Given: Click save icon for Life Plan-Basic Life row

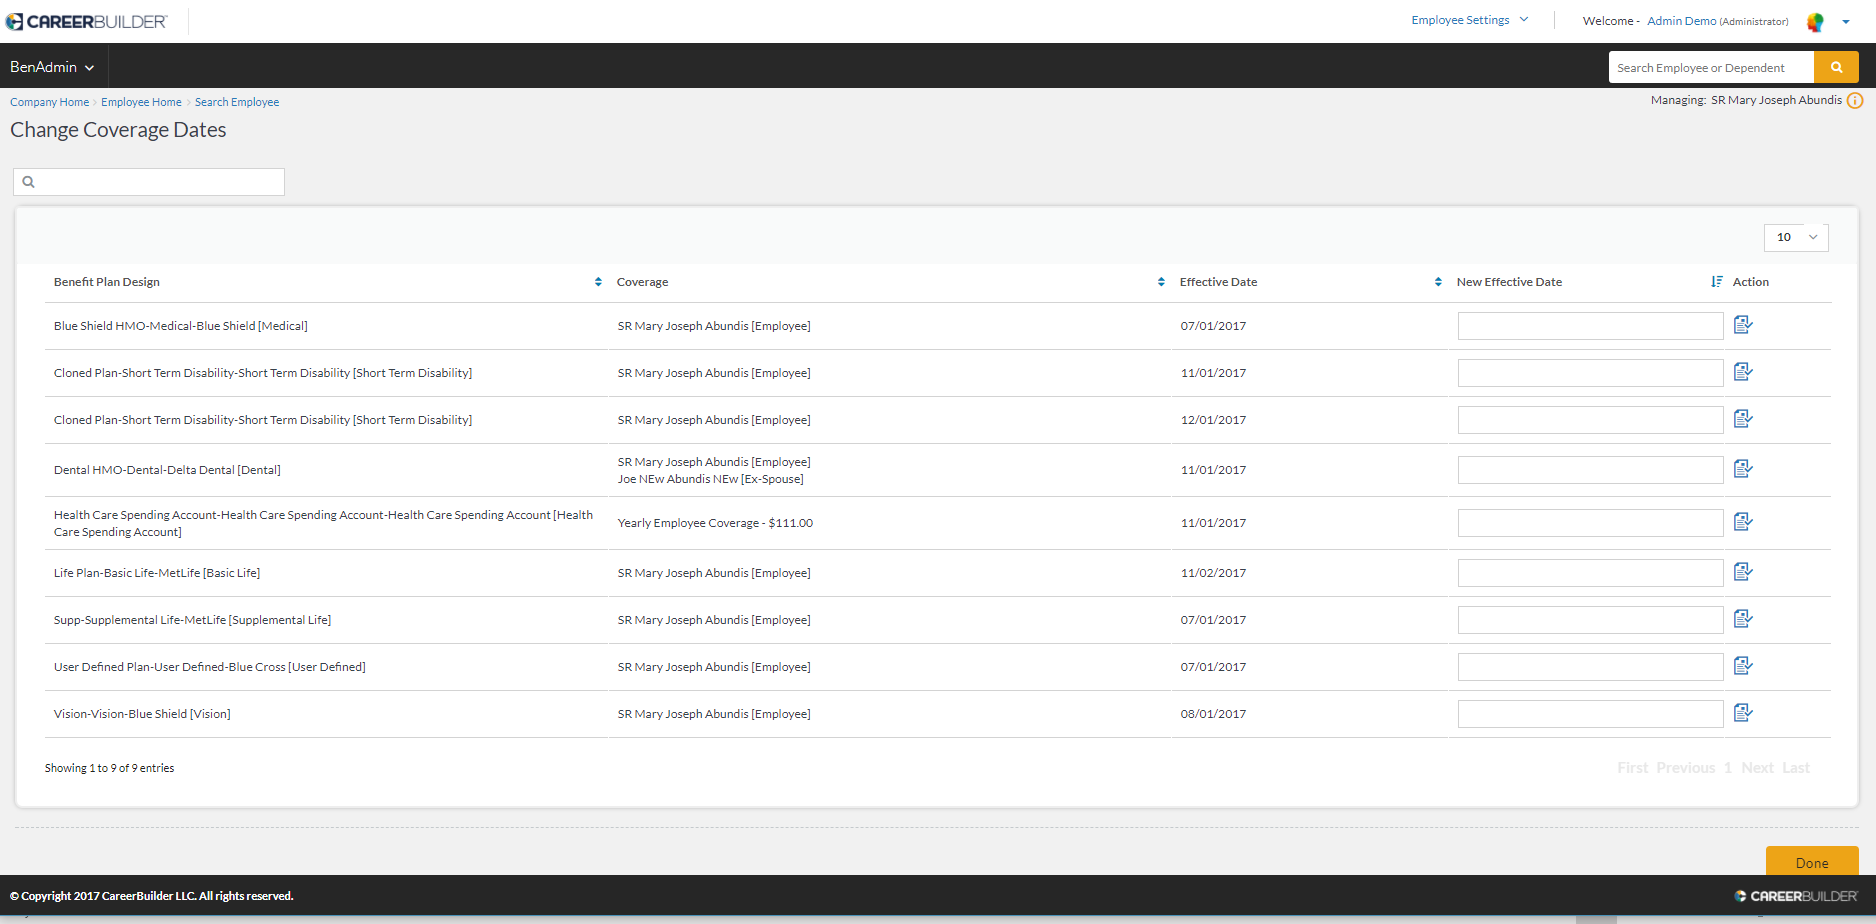Looking at the screenshot, I should coord(1743,572).
